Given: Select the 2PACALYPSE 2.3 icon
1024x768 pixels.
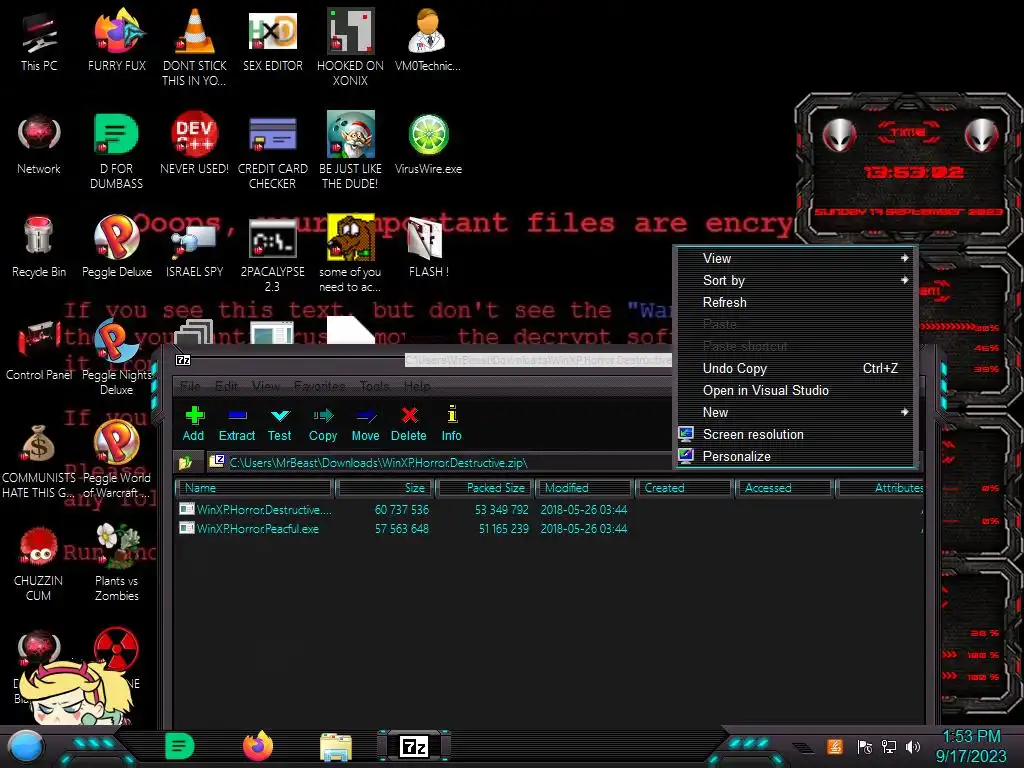Looking at the screenshot, I should tap(272, 255).
